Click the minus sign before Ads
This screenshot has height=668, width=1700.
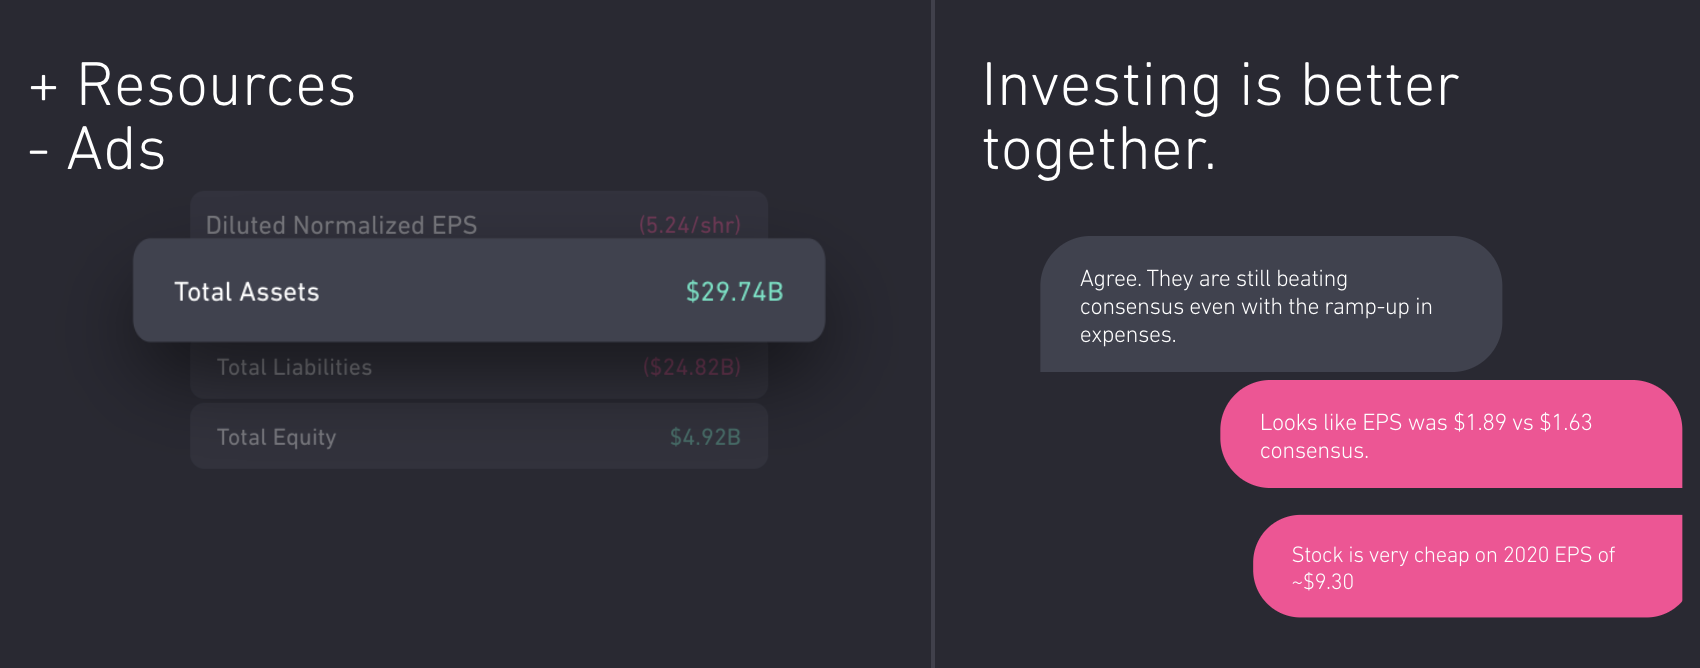39,152
